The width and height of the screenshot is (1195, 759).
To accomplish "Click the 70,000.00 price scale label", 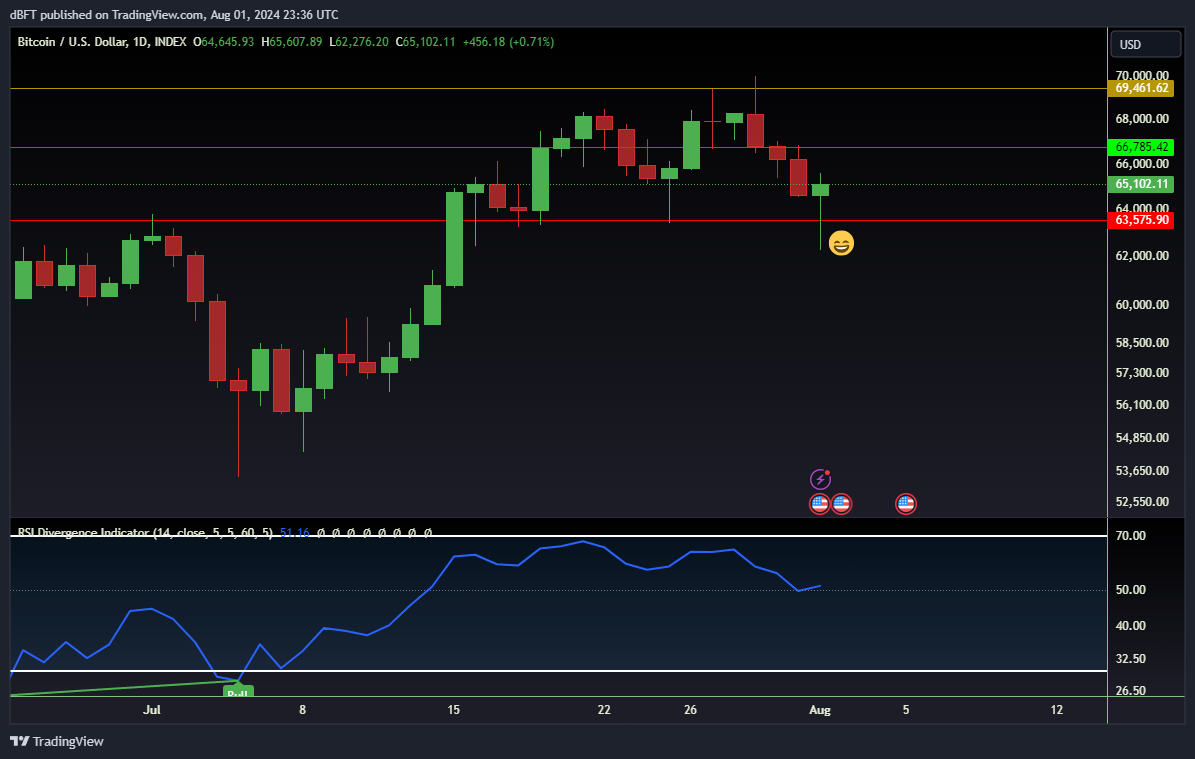I will click(x=1142, y=75).
